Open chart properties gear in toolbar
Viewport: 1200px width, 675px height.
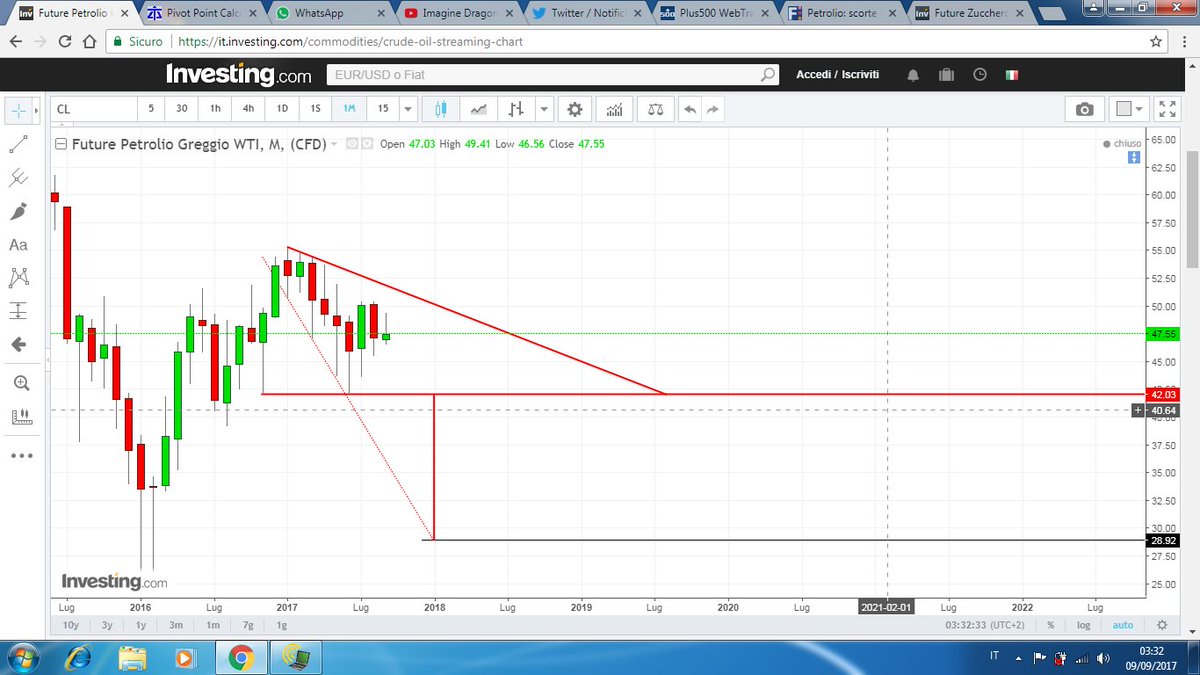point(575,109)
